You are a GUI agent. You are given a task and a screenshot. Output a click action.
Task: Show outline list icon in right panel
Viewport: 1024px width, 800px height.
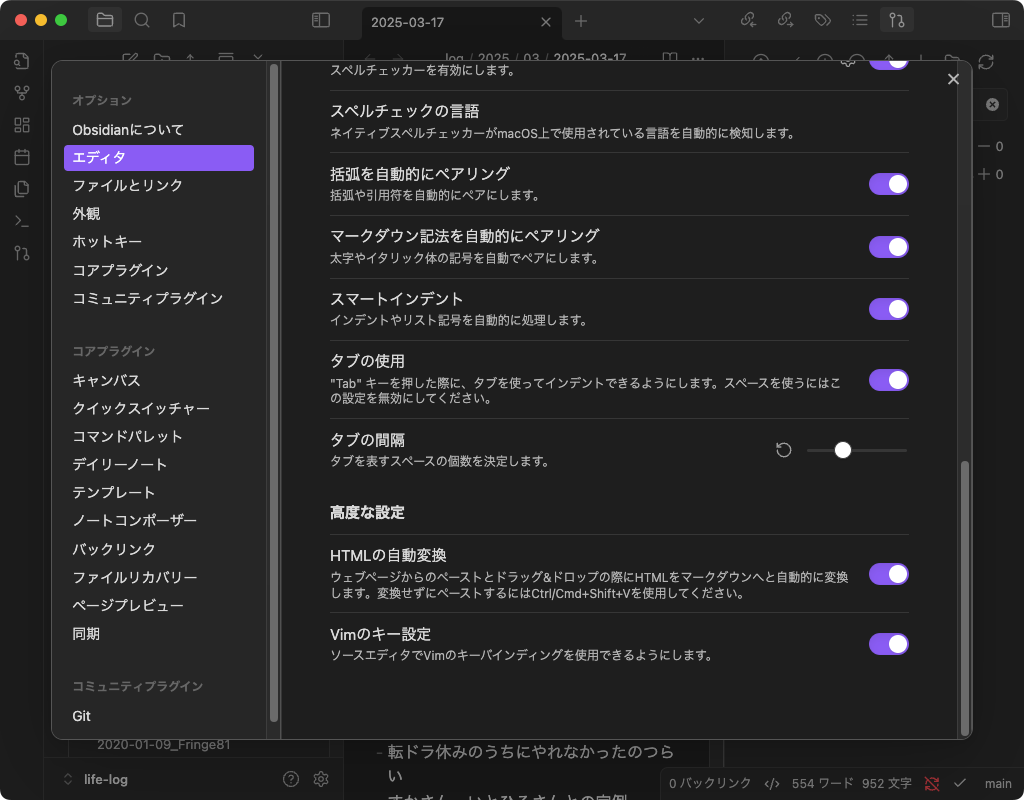(860, 20)
